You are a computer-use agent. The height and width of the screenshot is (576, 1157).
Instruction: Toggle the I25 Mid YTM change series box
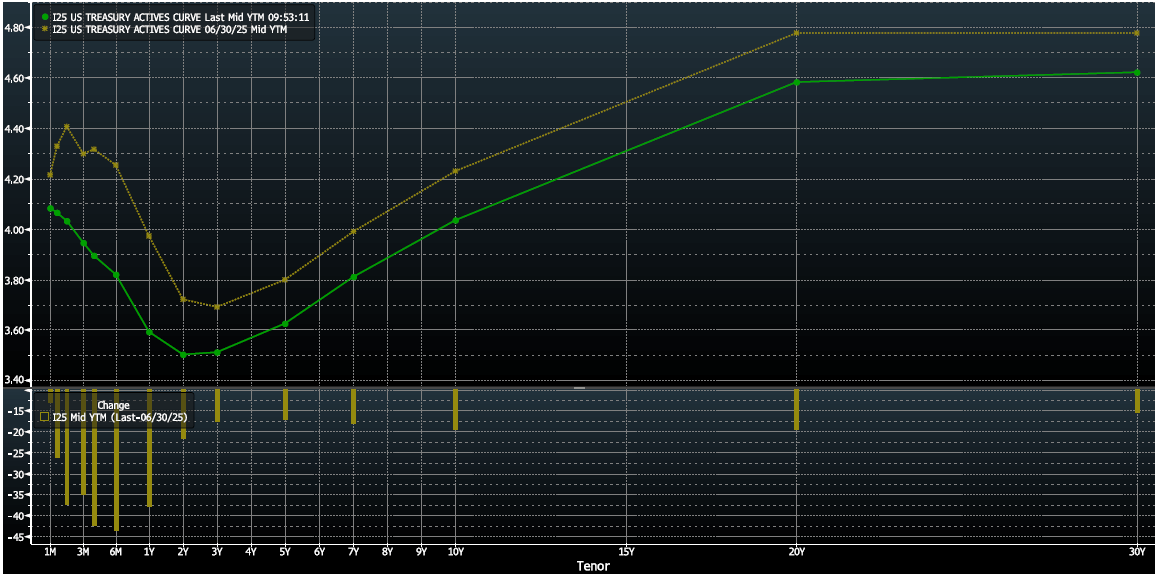(x=44, y=417)
